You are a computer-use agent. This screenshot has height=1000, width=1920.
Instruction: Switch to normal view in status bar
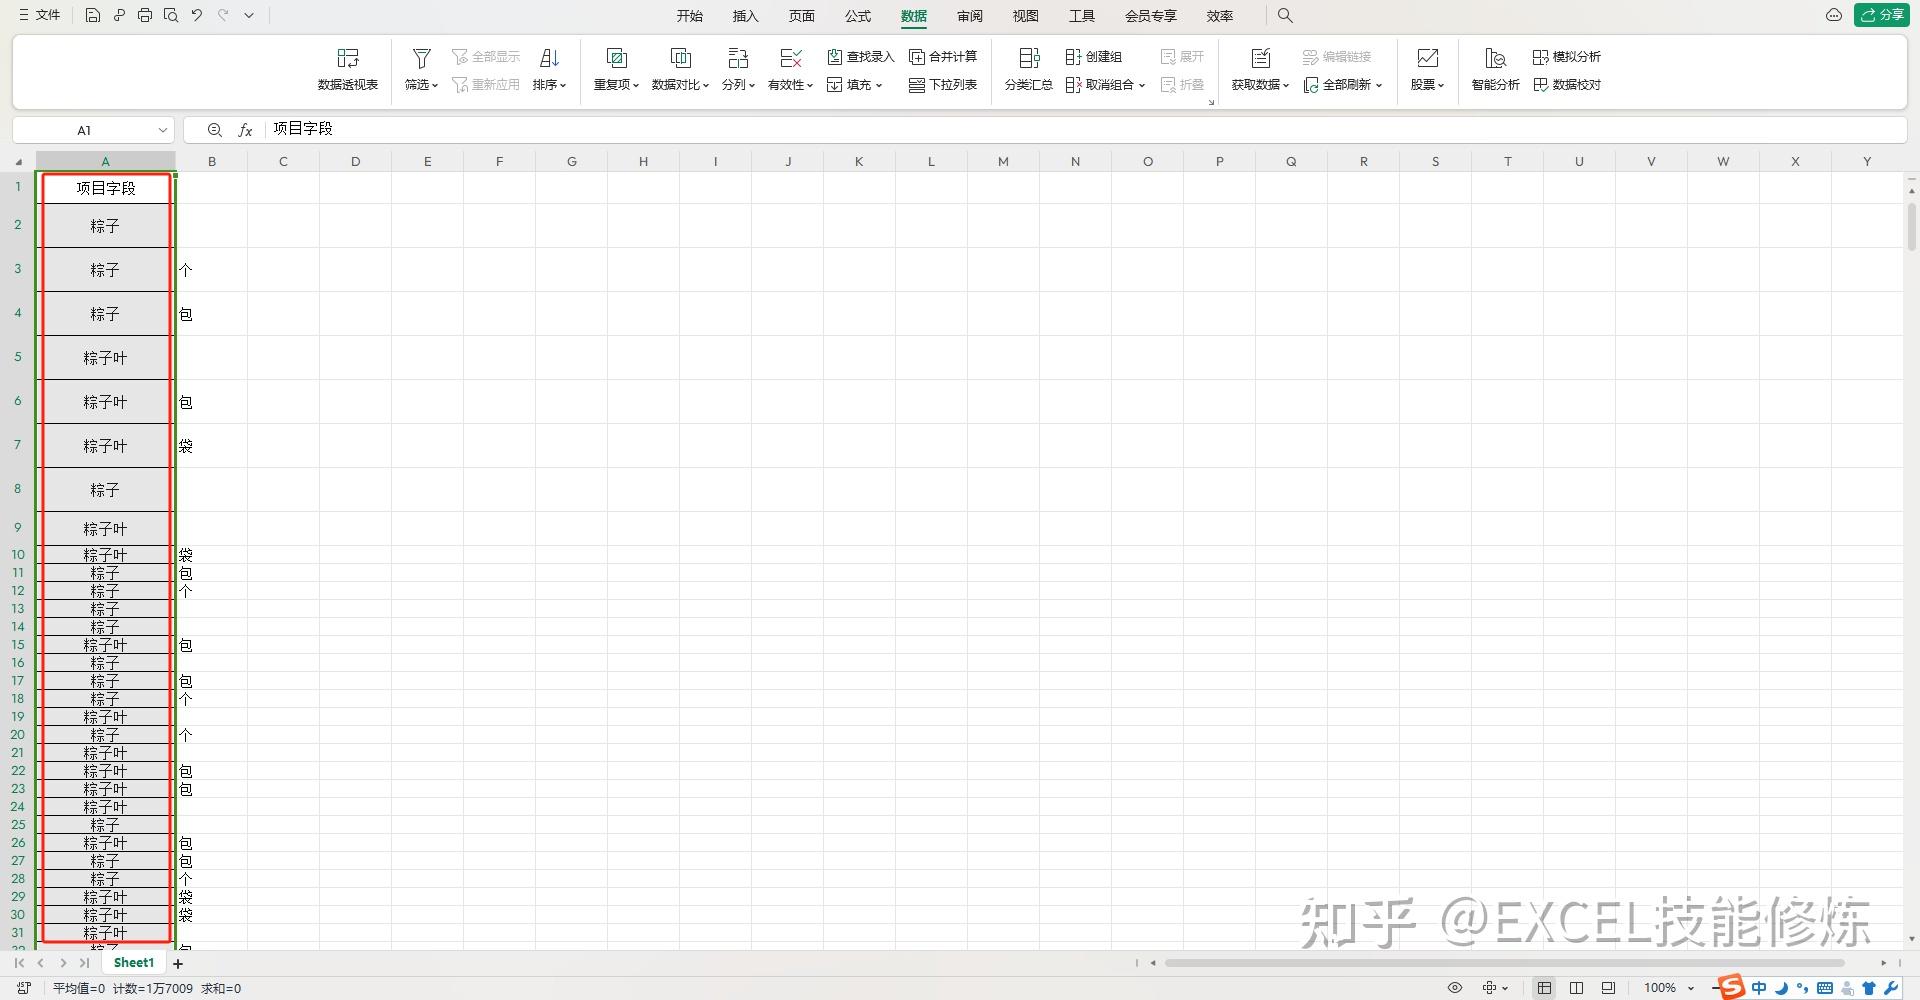click(x=1544, y=988)
